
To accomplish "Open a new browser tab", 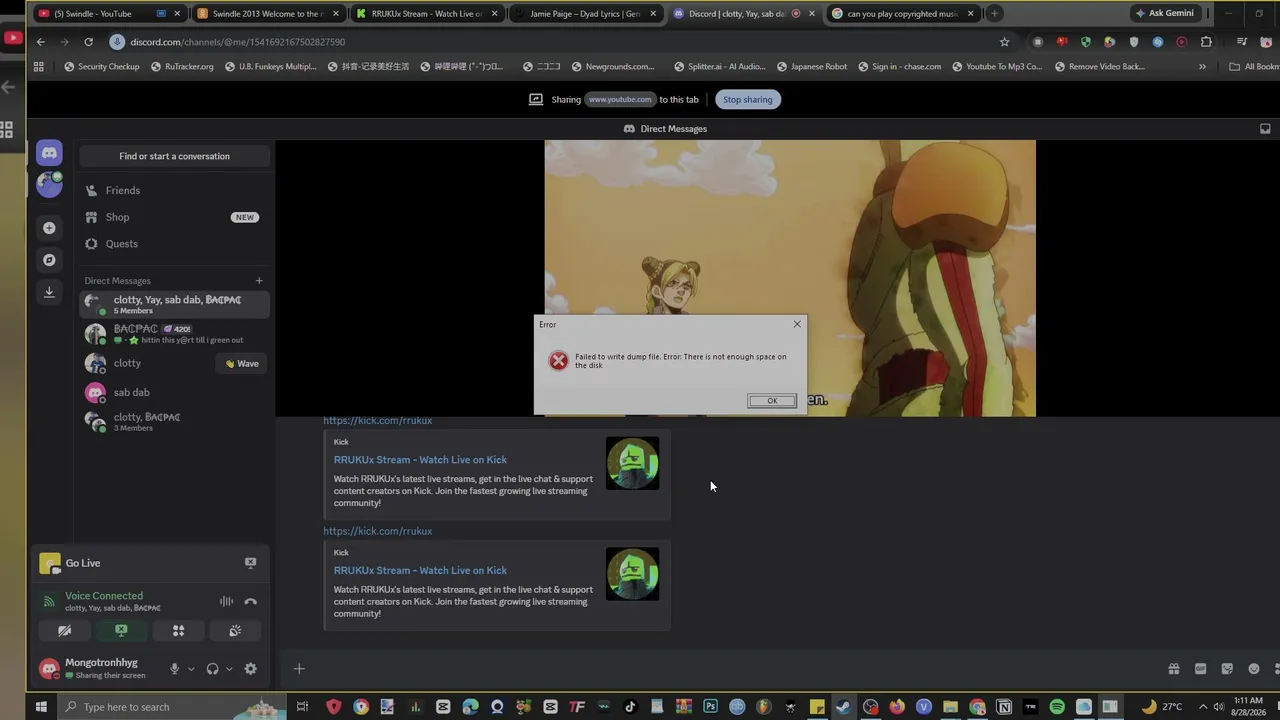I will tap(995, 14).
